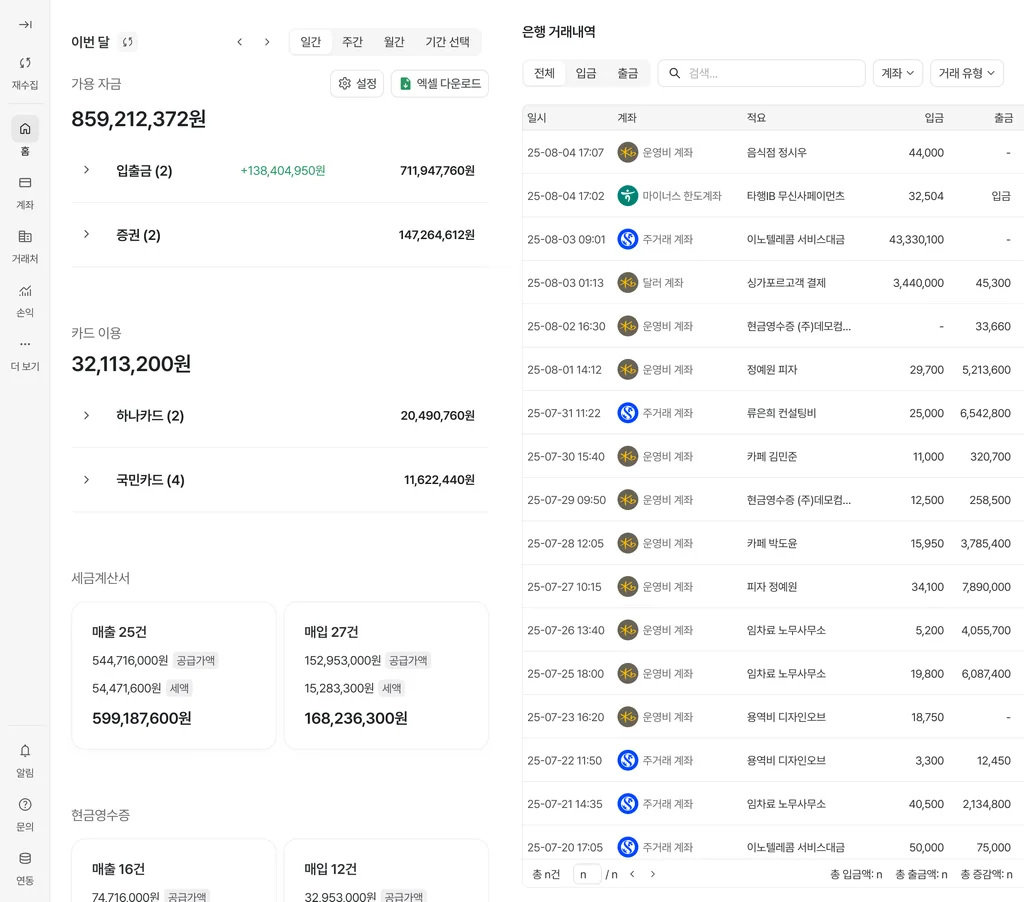Select the 입금 transactions tab
Image resolution: width=1024 pixels, height=902 pixels.
pos(586,73)
